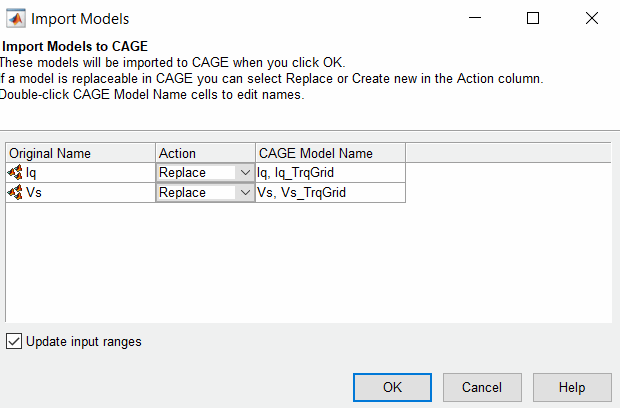Select the Vs original name cell

pyautogui.click(x=80, y=193)
